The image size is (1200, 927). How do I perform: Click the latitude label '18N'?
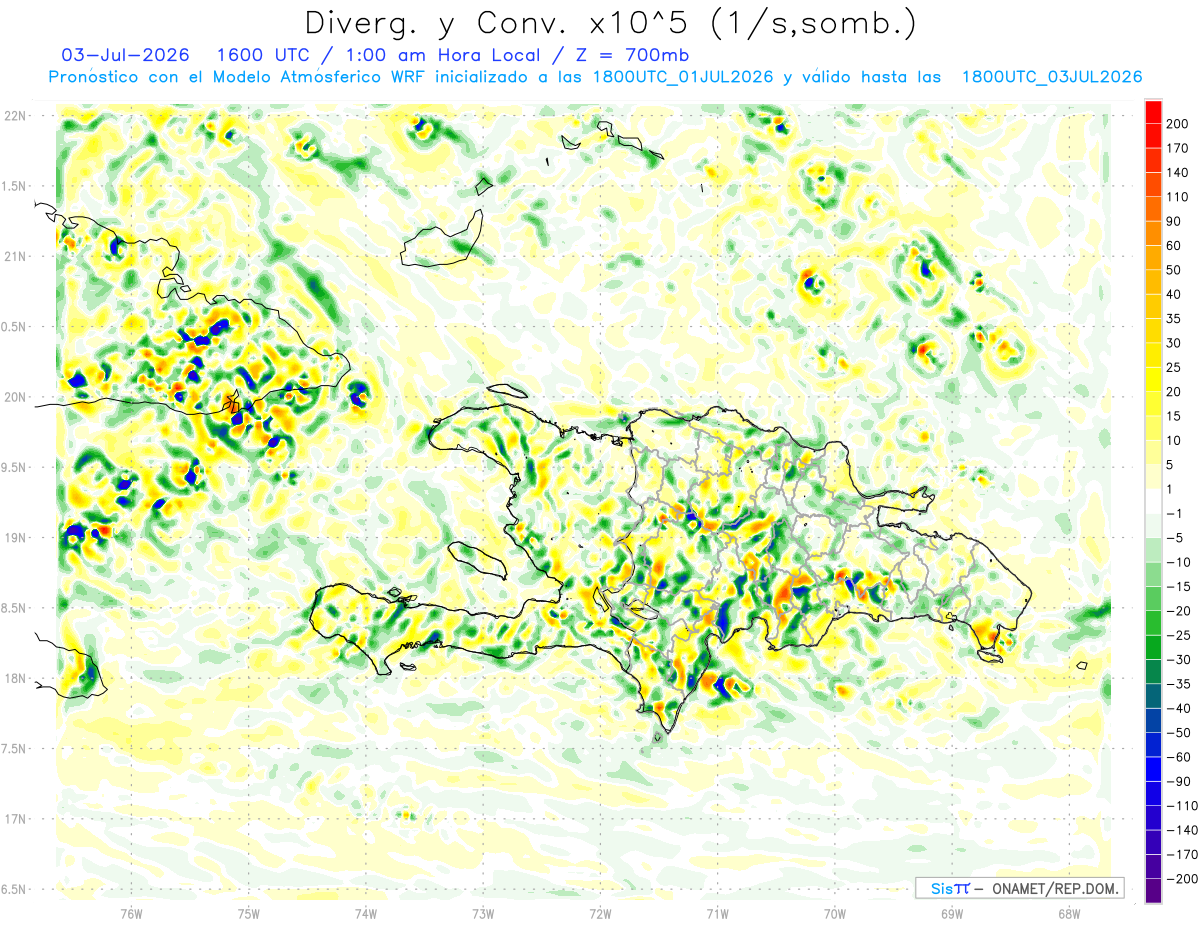(x=14, y=678)
